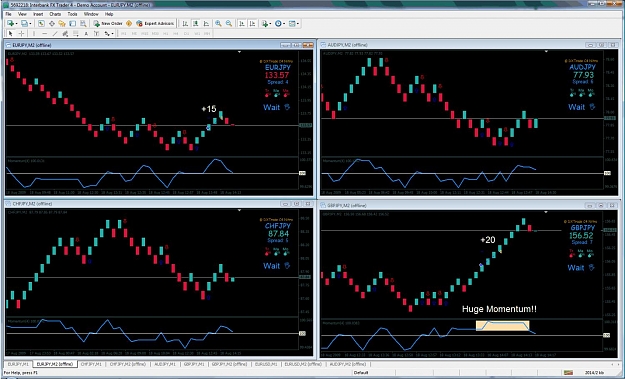Expand the Profiles dropdown arrow

pos(30,24)
